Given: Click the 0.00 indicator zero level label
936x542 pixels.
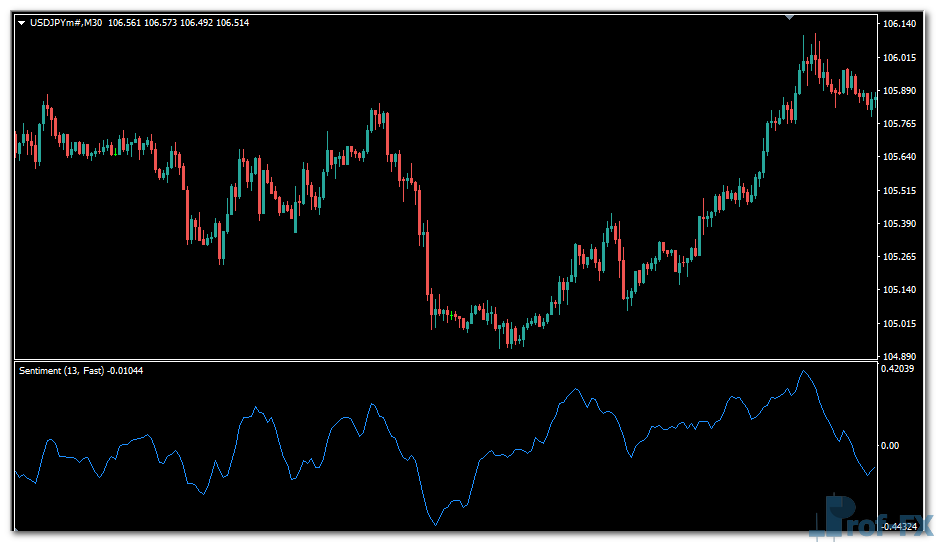Looking at the screenshot, I should pyautogui.click(x=890, y=446).
